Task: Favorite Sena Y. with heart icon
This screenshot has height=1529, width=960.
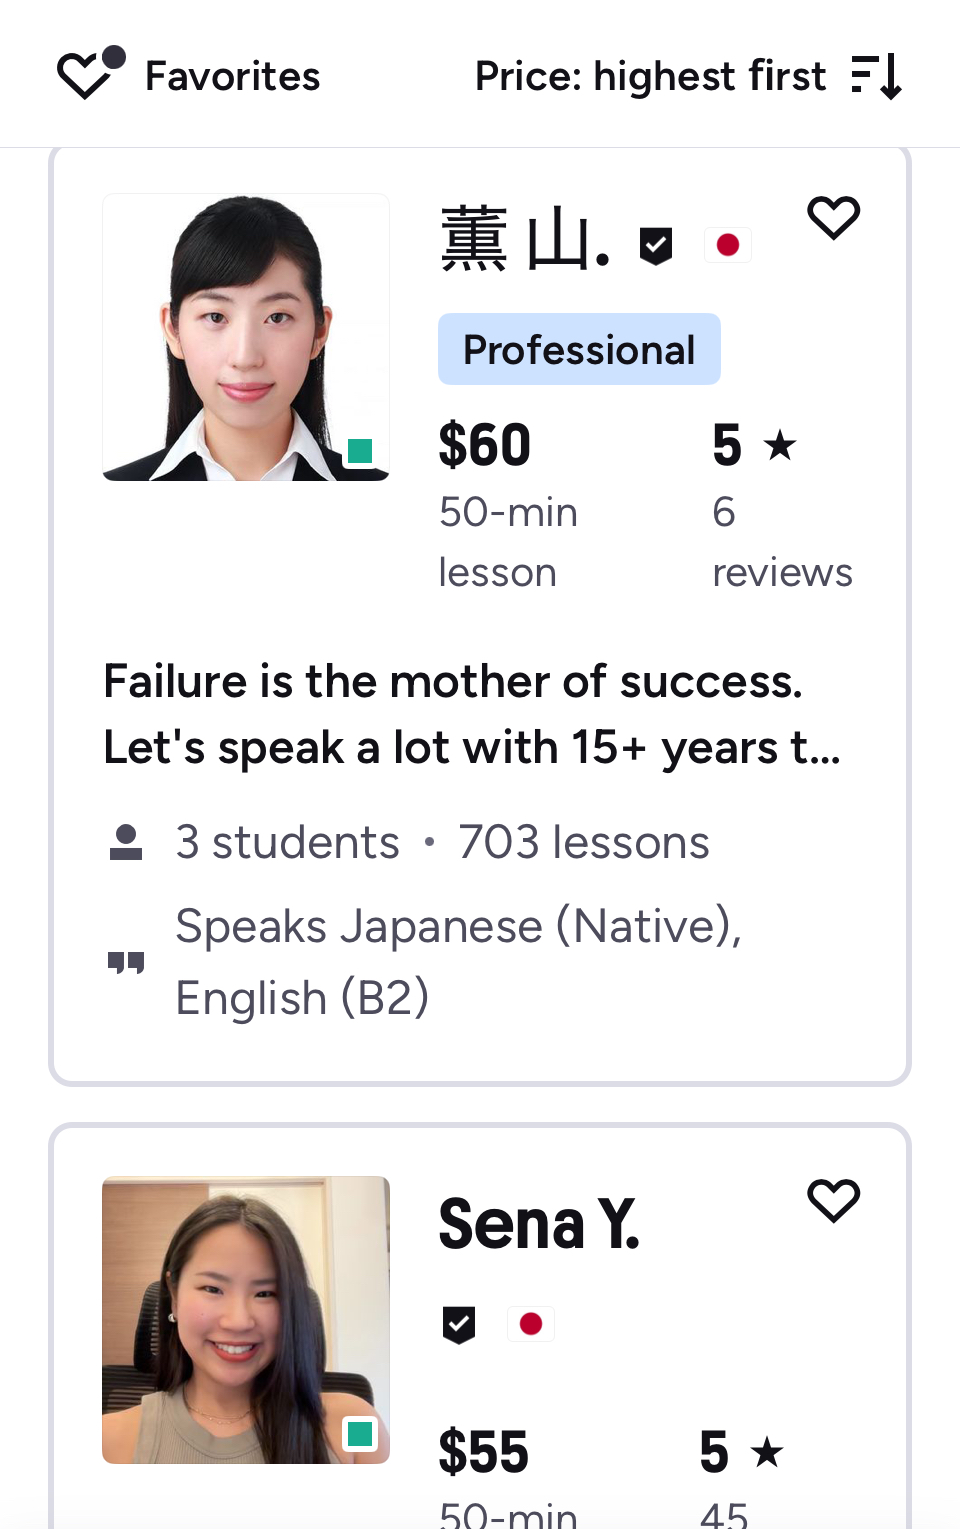Action: 833,1200
